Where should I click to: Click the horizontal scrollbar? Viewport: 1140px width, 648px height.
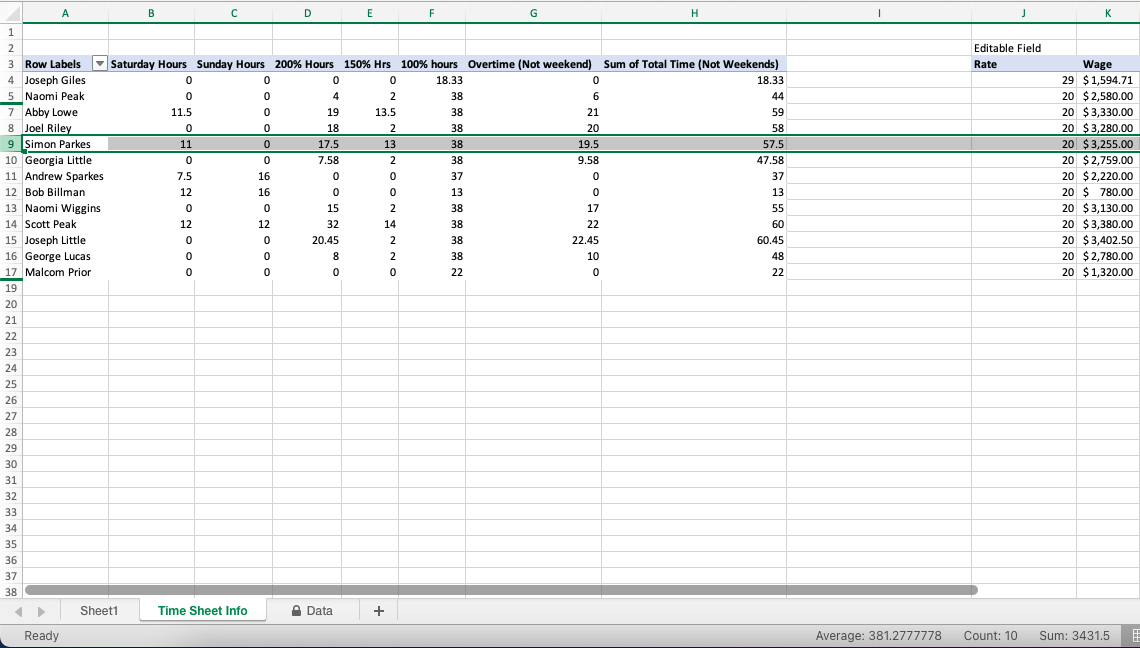(x=501, y=590)
